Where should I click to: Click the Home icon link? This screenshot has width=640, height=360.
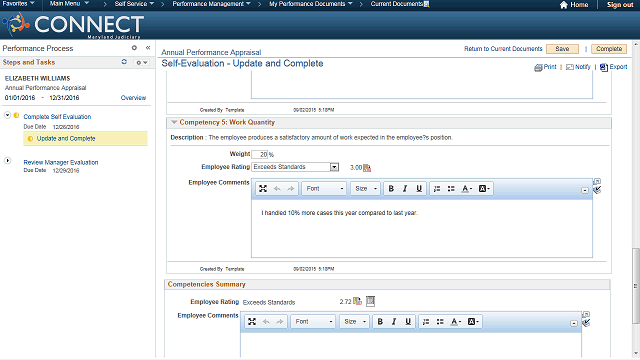pyautogui.click(x=574, y=5)
